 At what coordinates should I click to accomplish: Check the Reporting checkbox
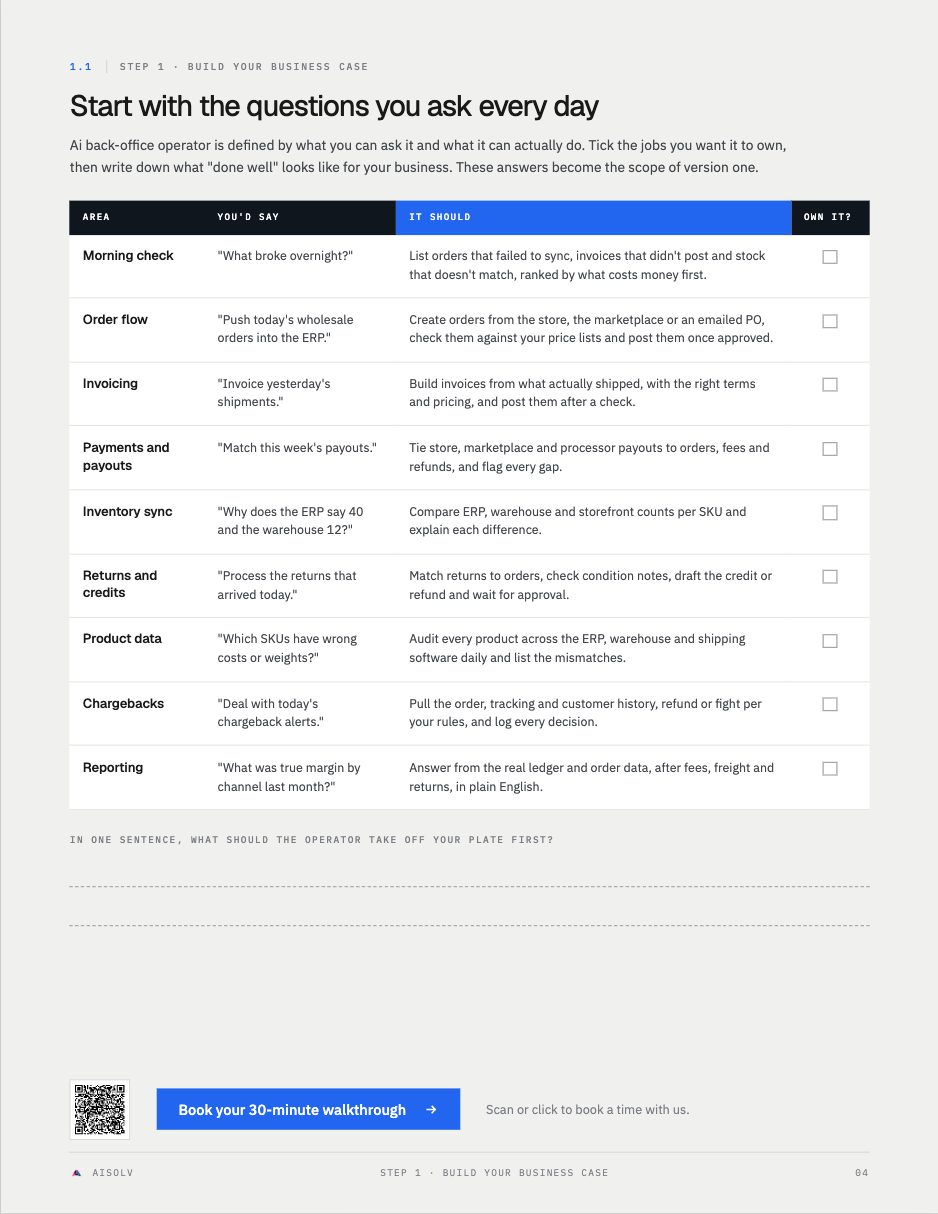(x=830, y=768)
